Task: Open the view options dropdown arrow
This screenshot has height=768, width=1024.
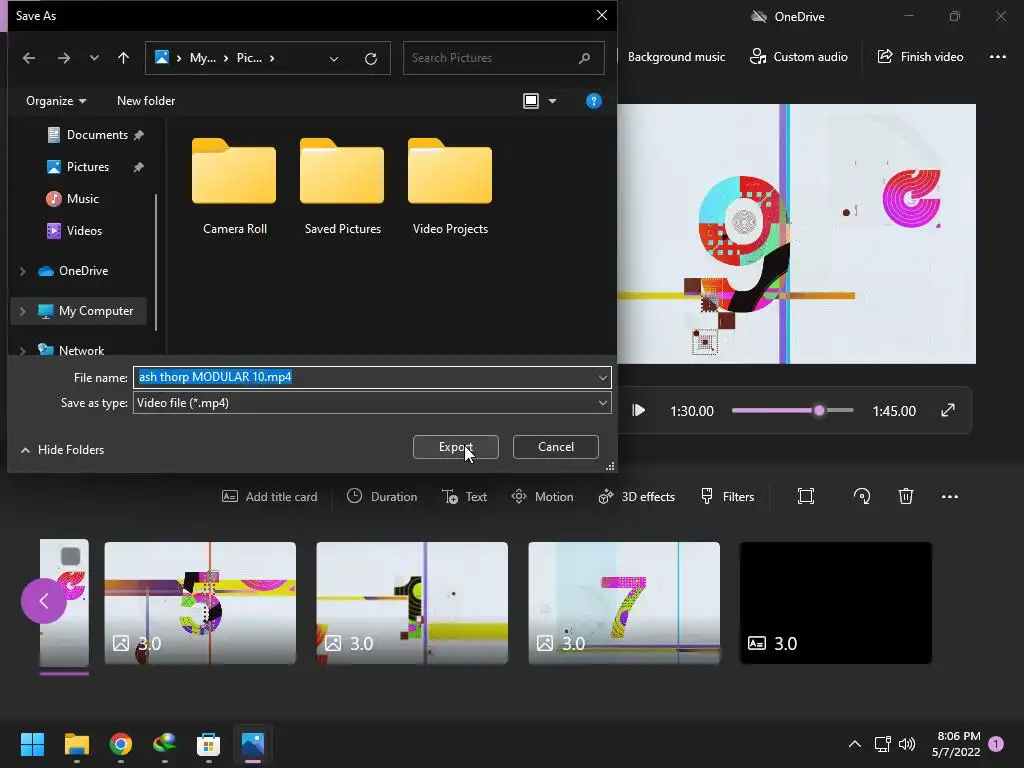Action: tap(552, 101)
